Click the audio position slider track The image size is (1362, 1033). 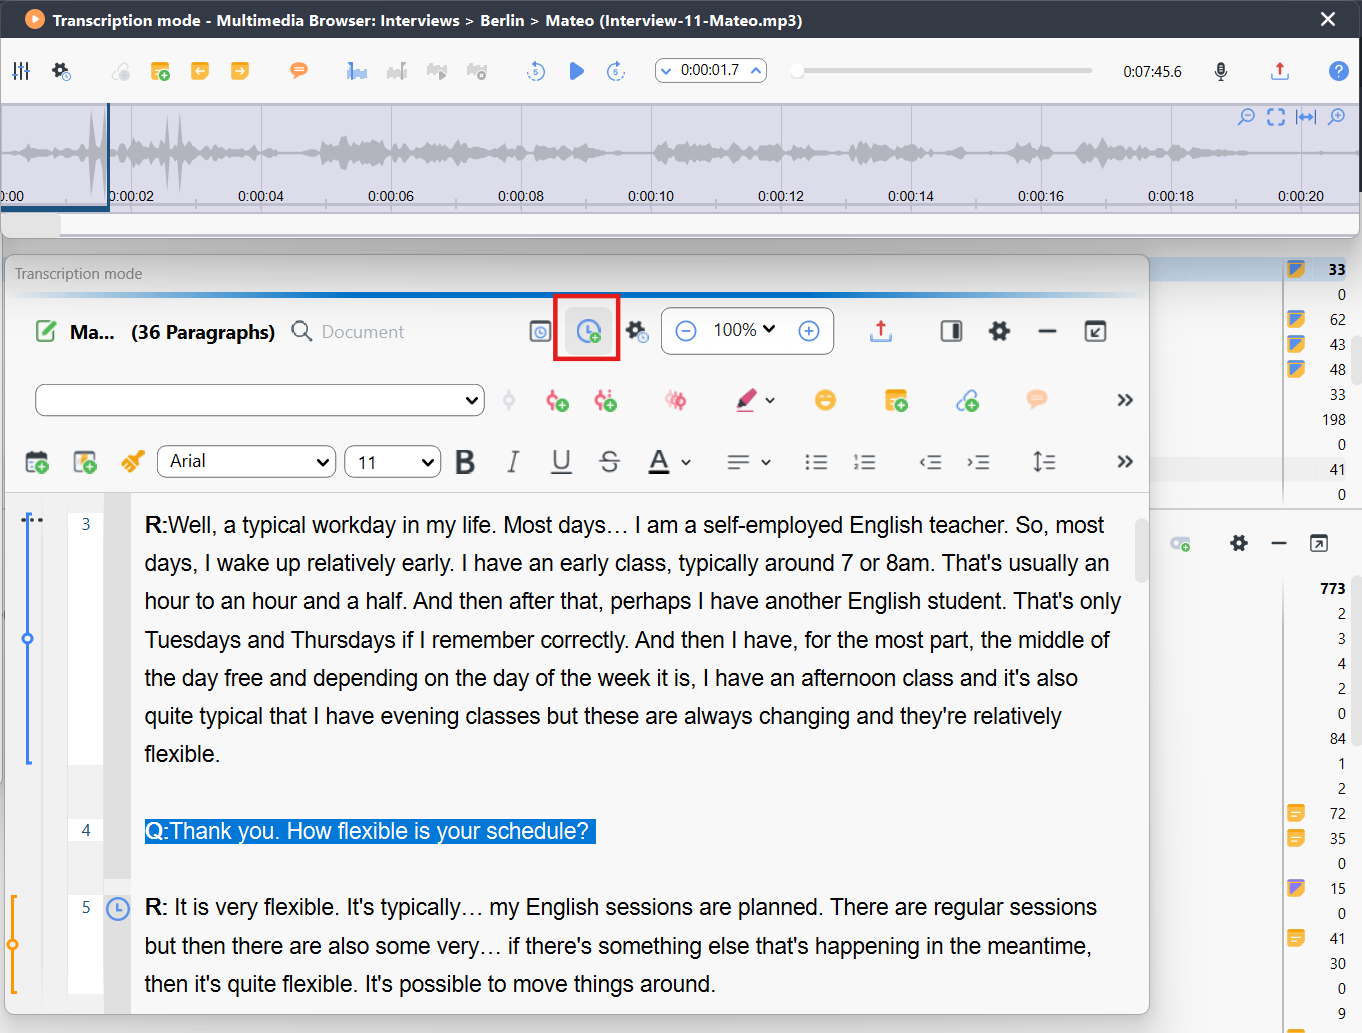944,71
